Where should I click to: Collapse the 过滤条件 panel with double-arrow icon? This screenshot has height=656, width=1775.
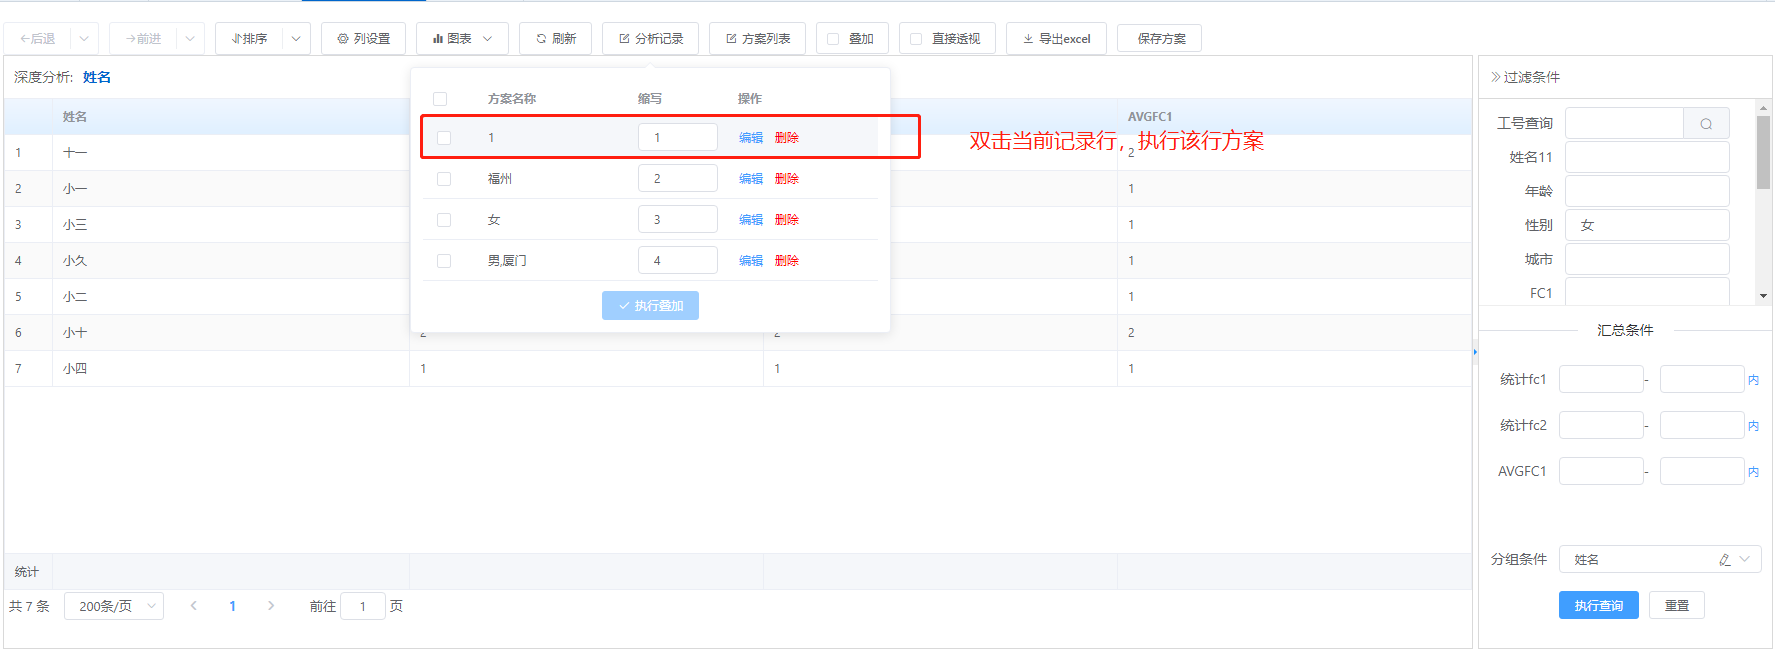coord(1495,77)
